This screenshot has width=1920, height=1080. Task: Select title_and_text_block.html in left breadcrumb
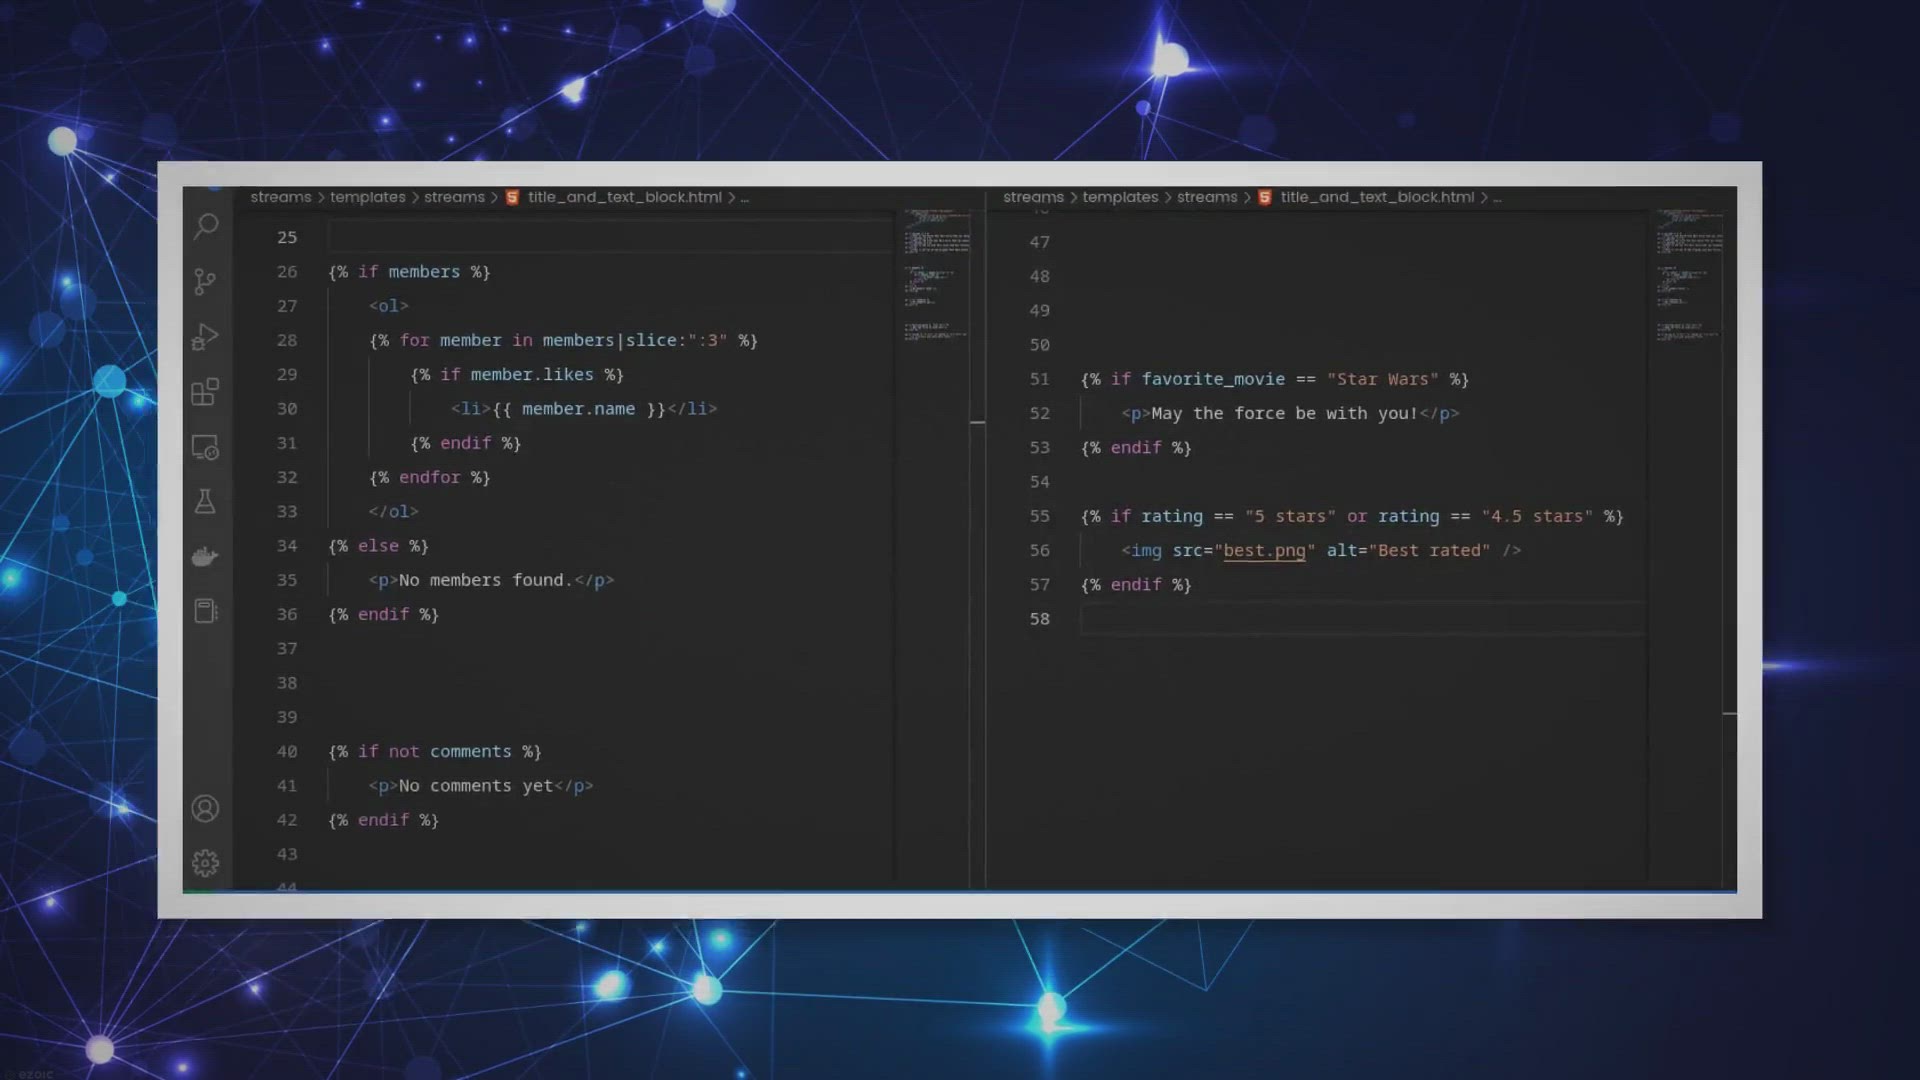[625, 197]
